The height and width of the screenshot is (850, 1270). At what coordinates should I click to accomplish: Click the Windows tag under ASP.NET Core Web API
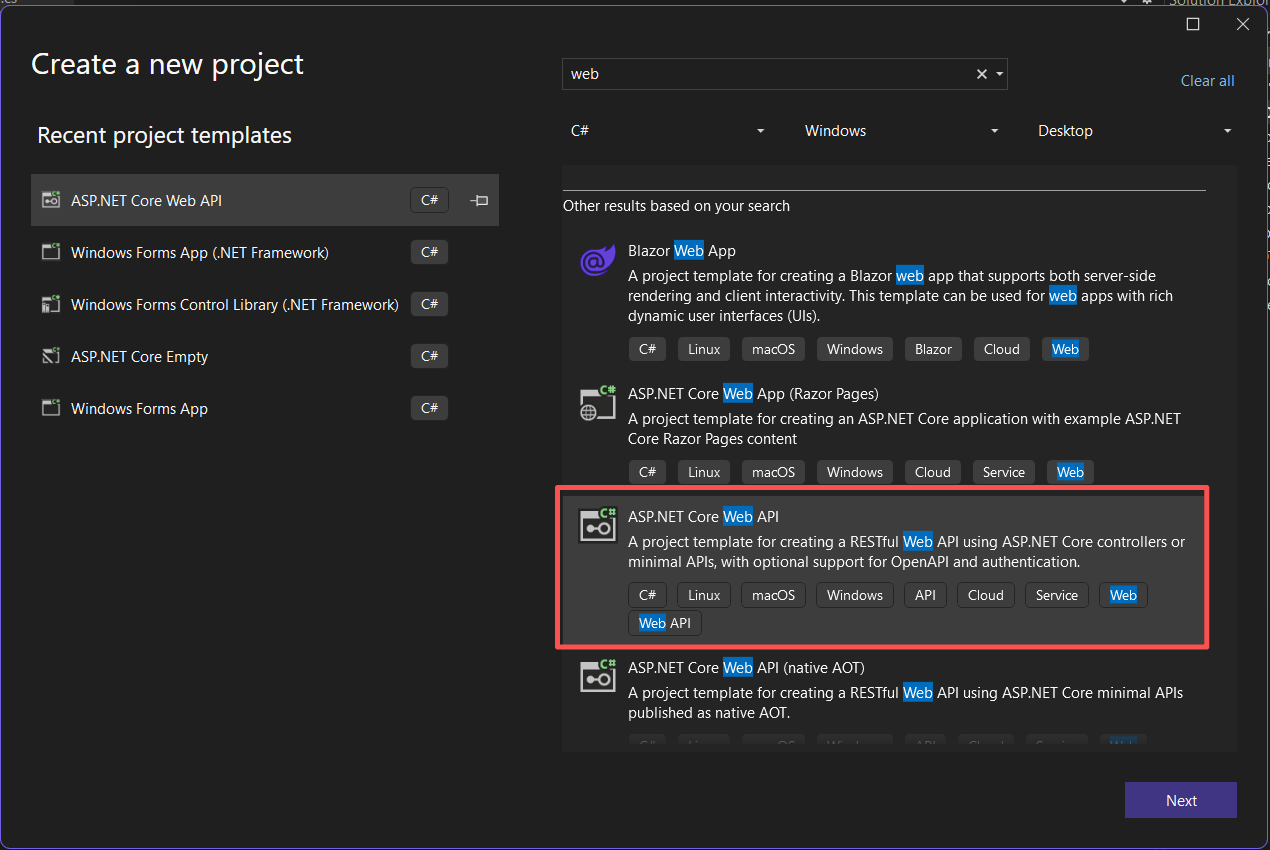[x=855, y=595]
